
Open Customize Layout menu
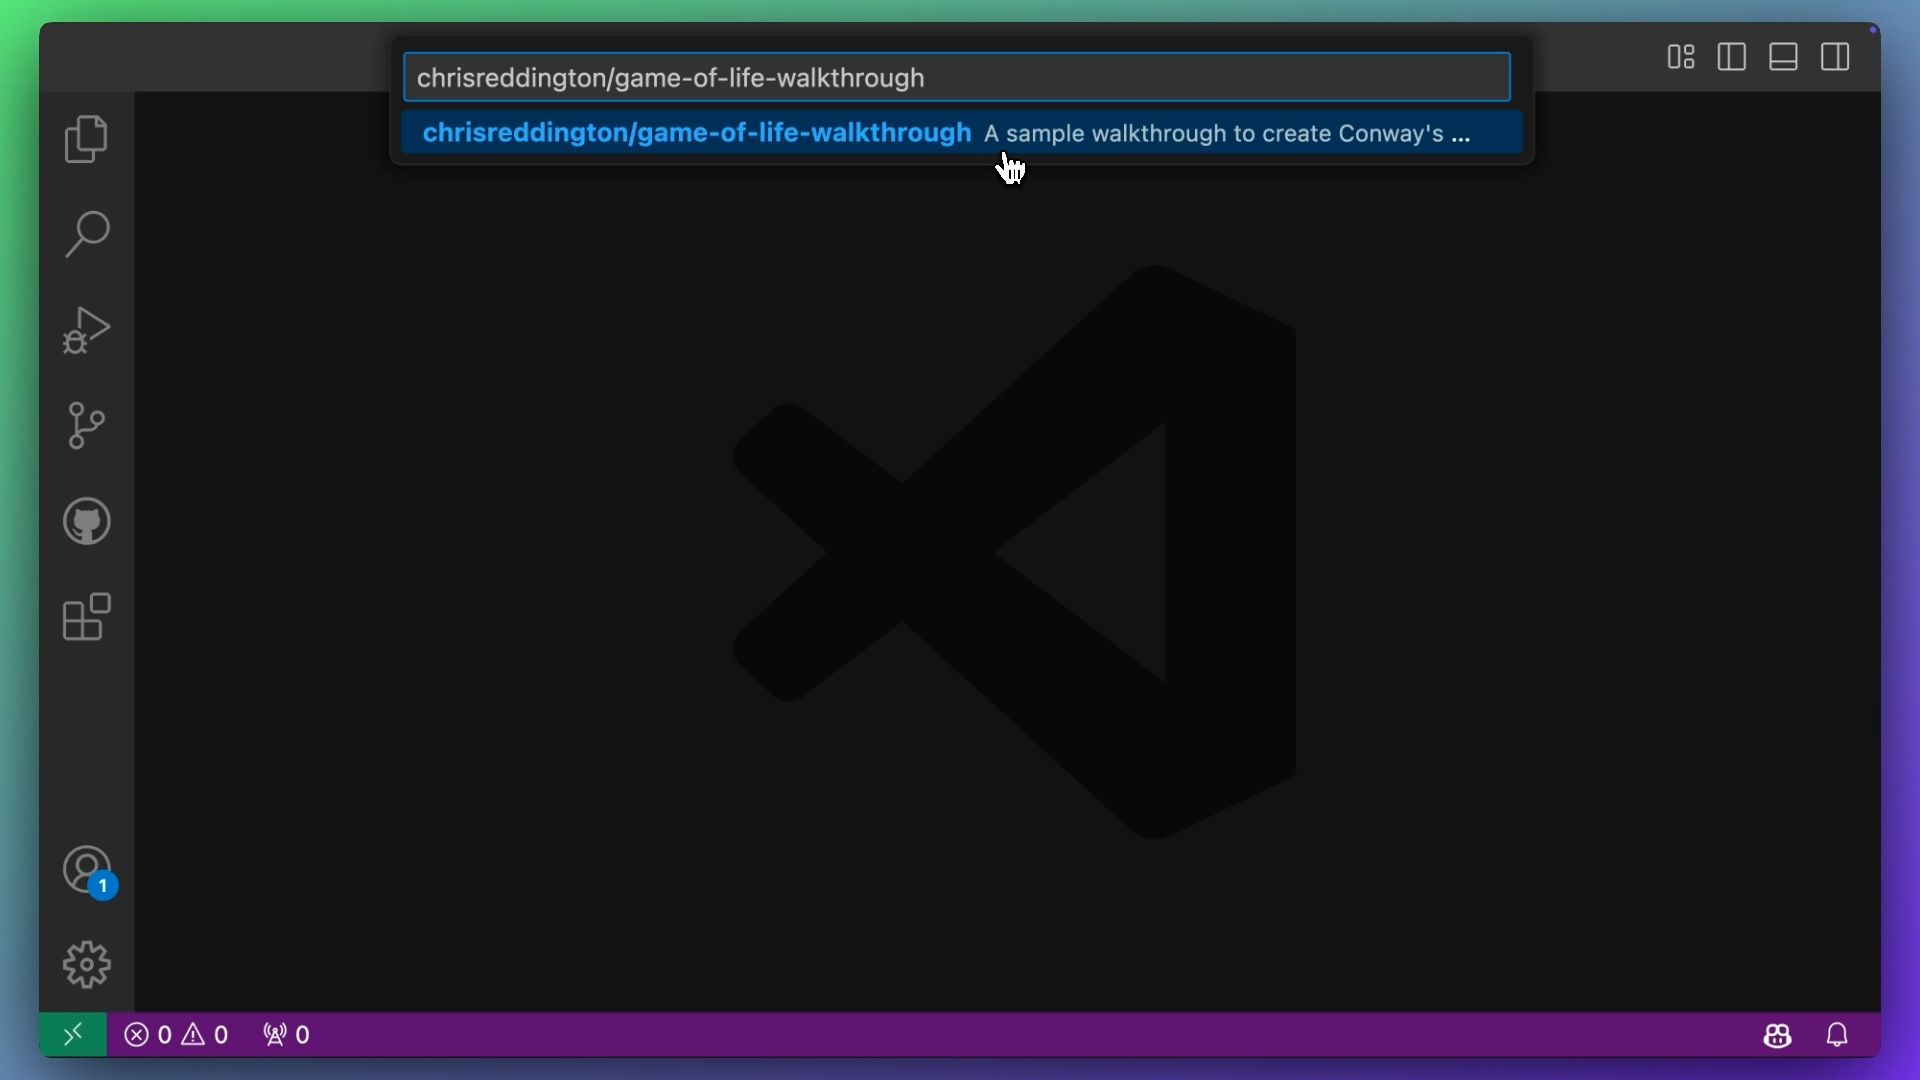[x=1681, y=57]
